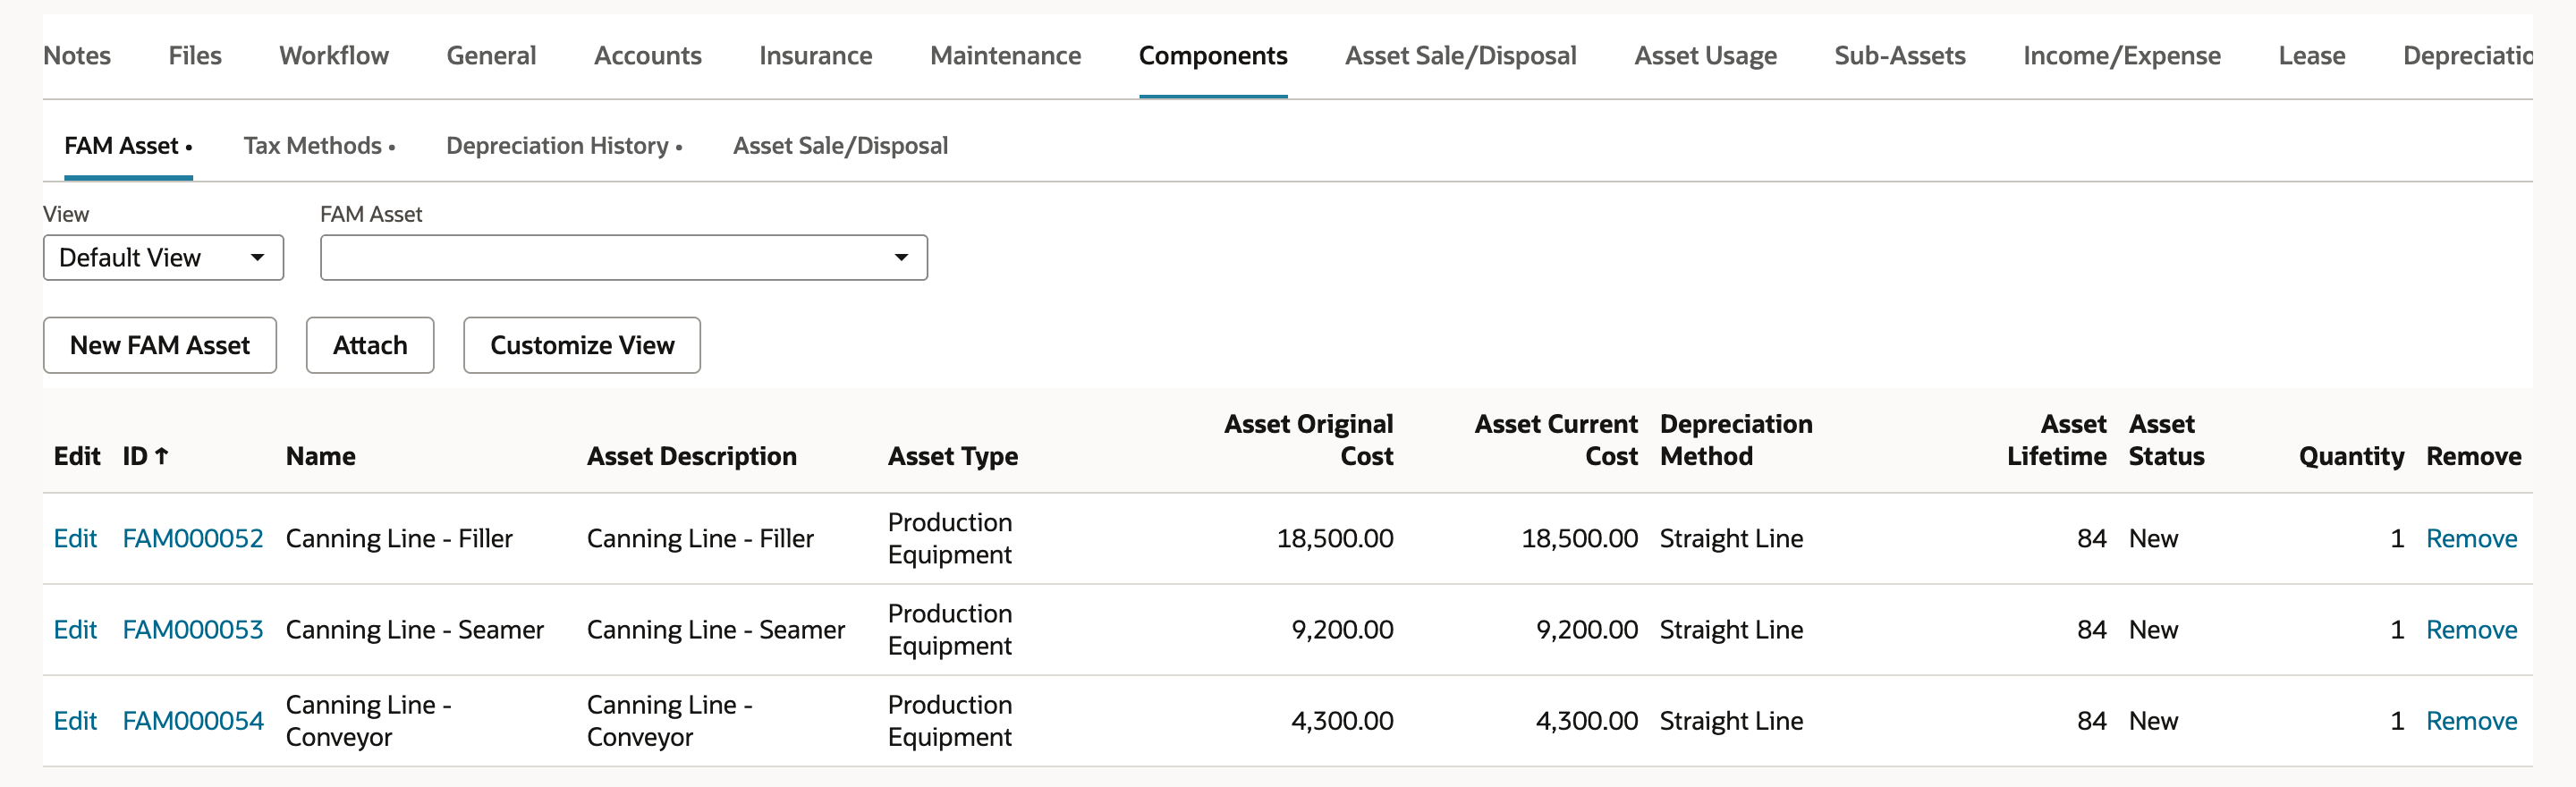Sort by the ID column header
The width and height of the screenshot is (2576, 787).
146,456
